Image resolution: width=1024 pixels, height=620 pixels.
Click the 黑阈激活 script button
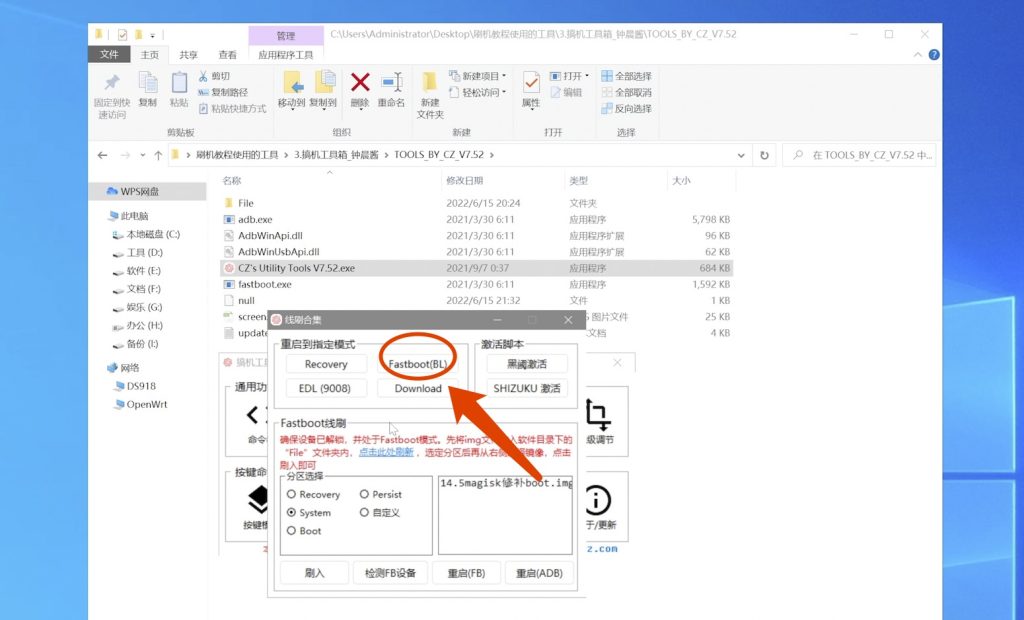click(526, 364)
